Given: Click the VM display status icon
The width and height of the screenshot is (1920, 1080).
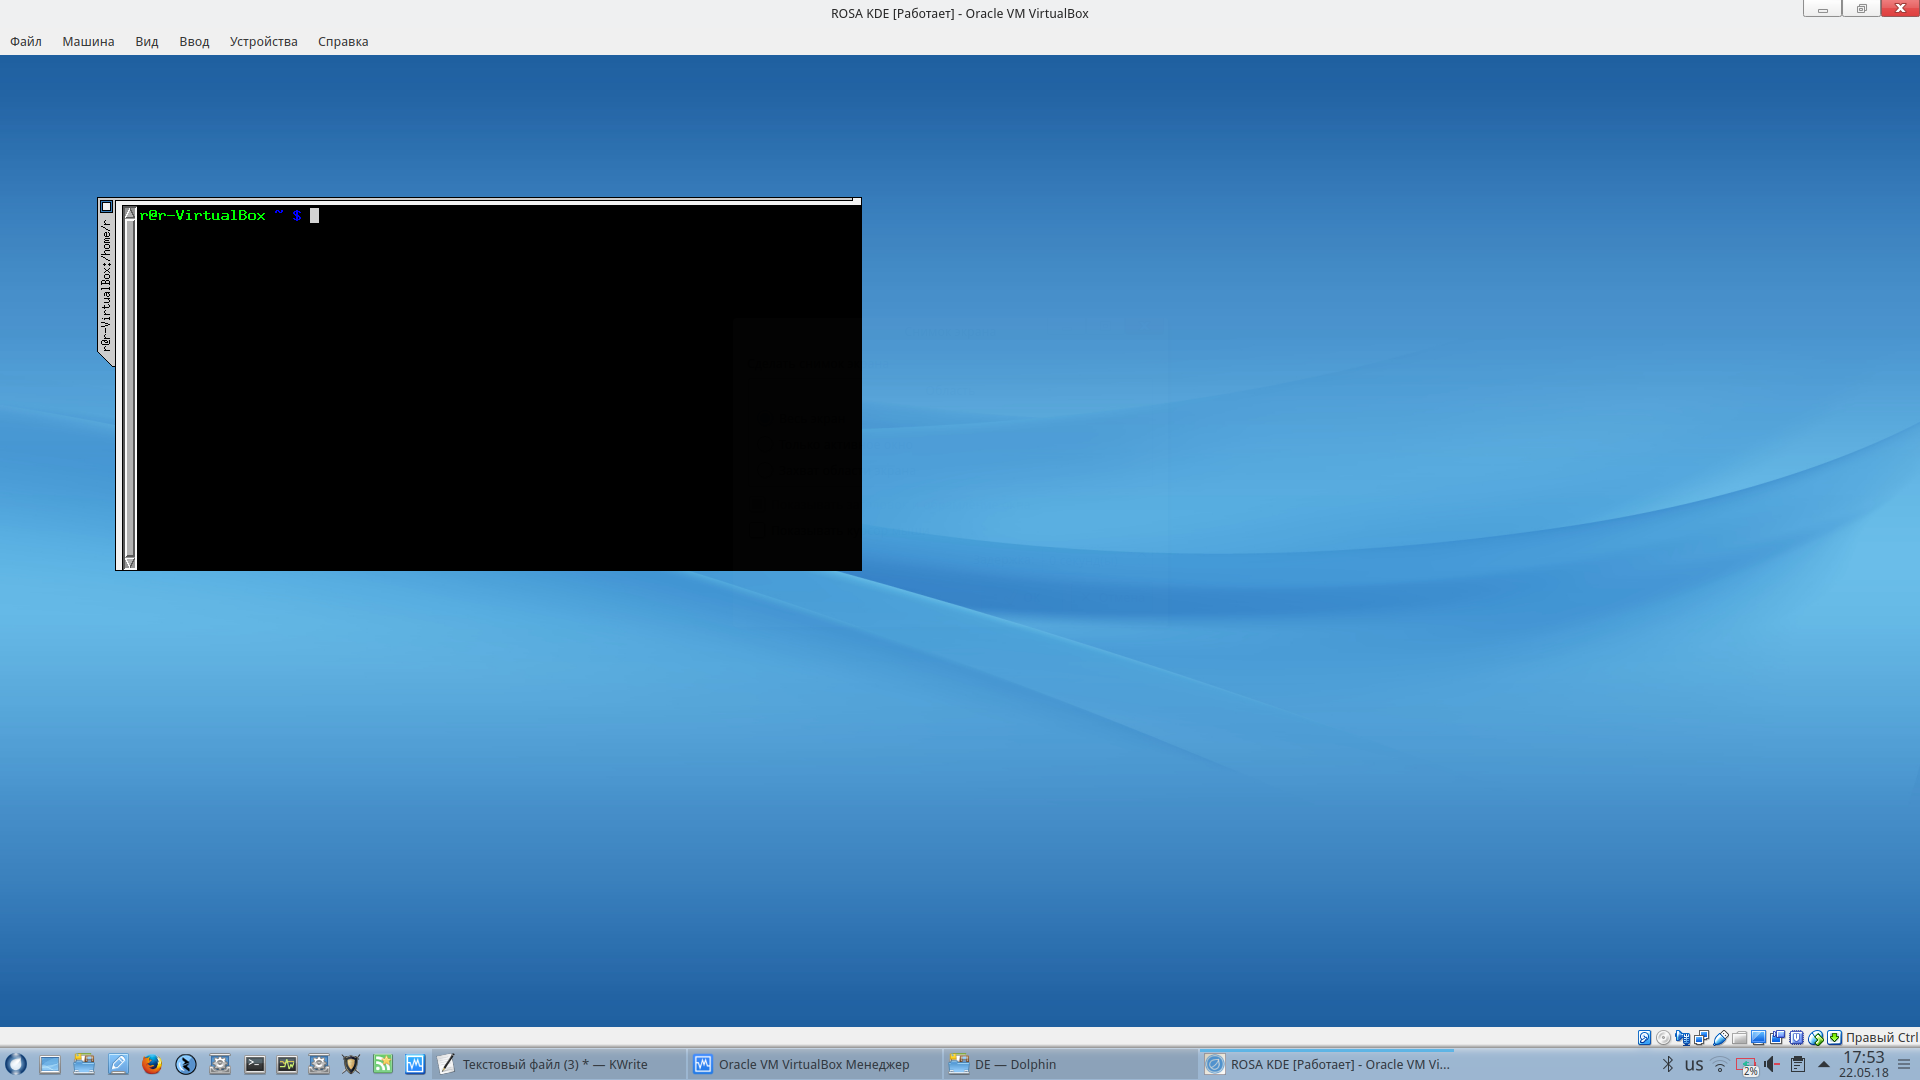Looking at the screenshot, I should point(1758,1037).
